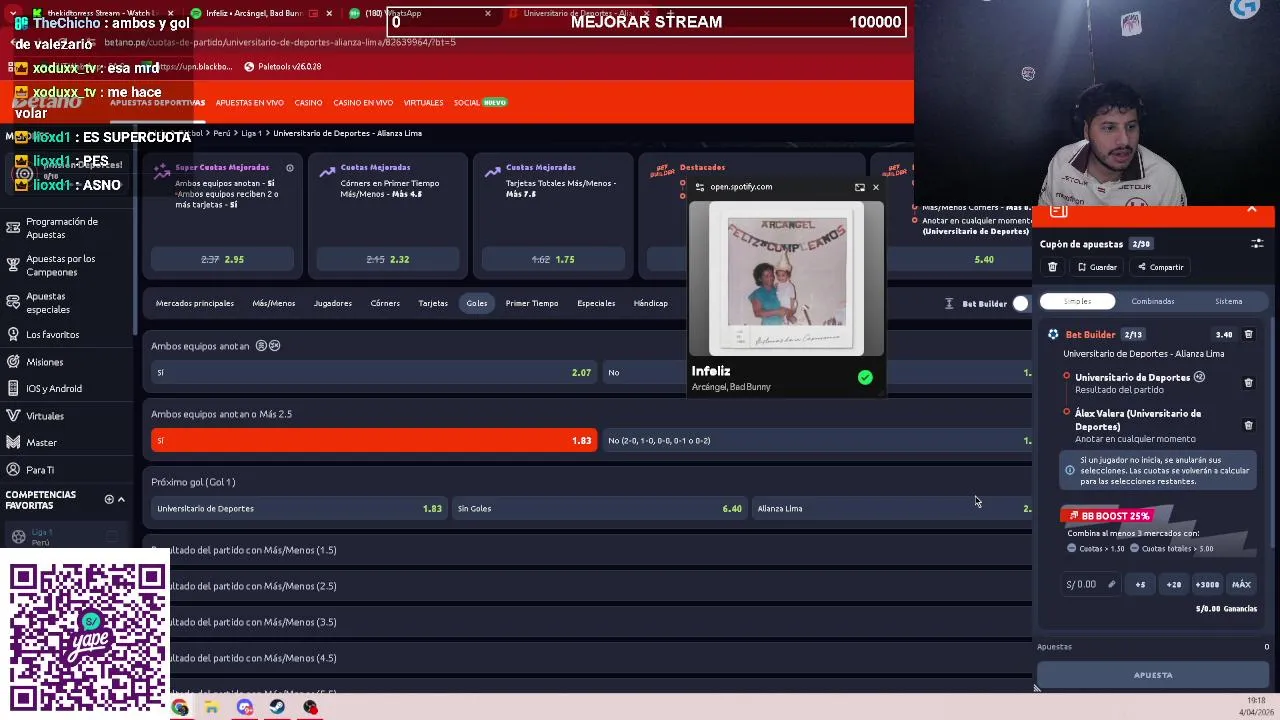Remove the Universitario de Deportes result leg
Viewport: 1280px width, 720px height.
1248,383
